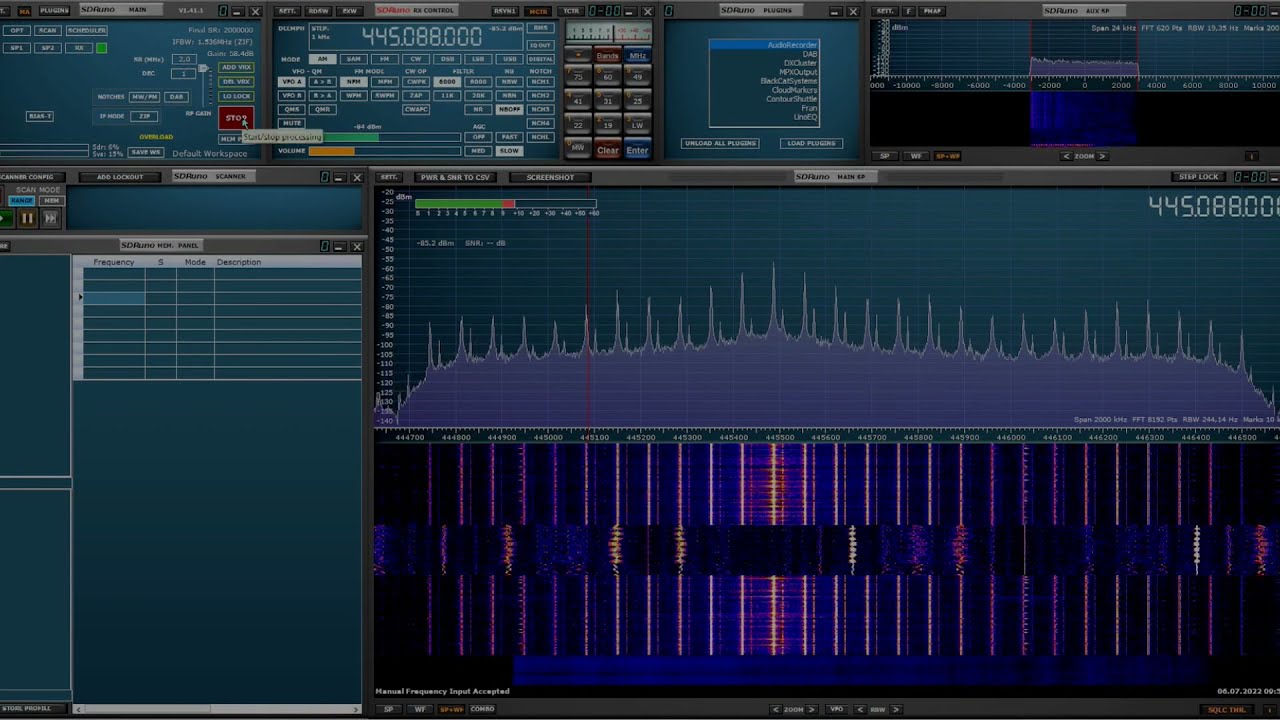Click the red Clear key on the keypad
The image size is (1280, 720).
[607, 150]
